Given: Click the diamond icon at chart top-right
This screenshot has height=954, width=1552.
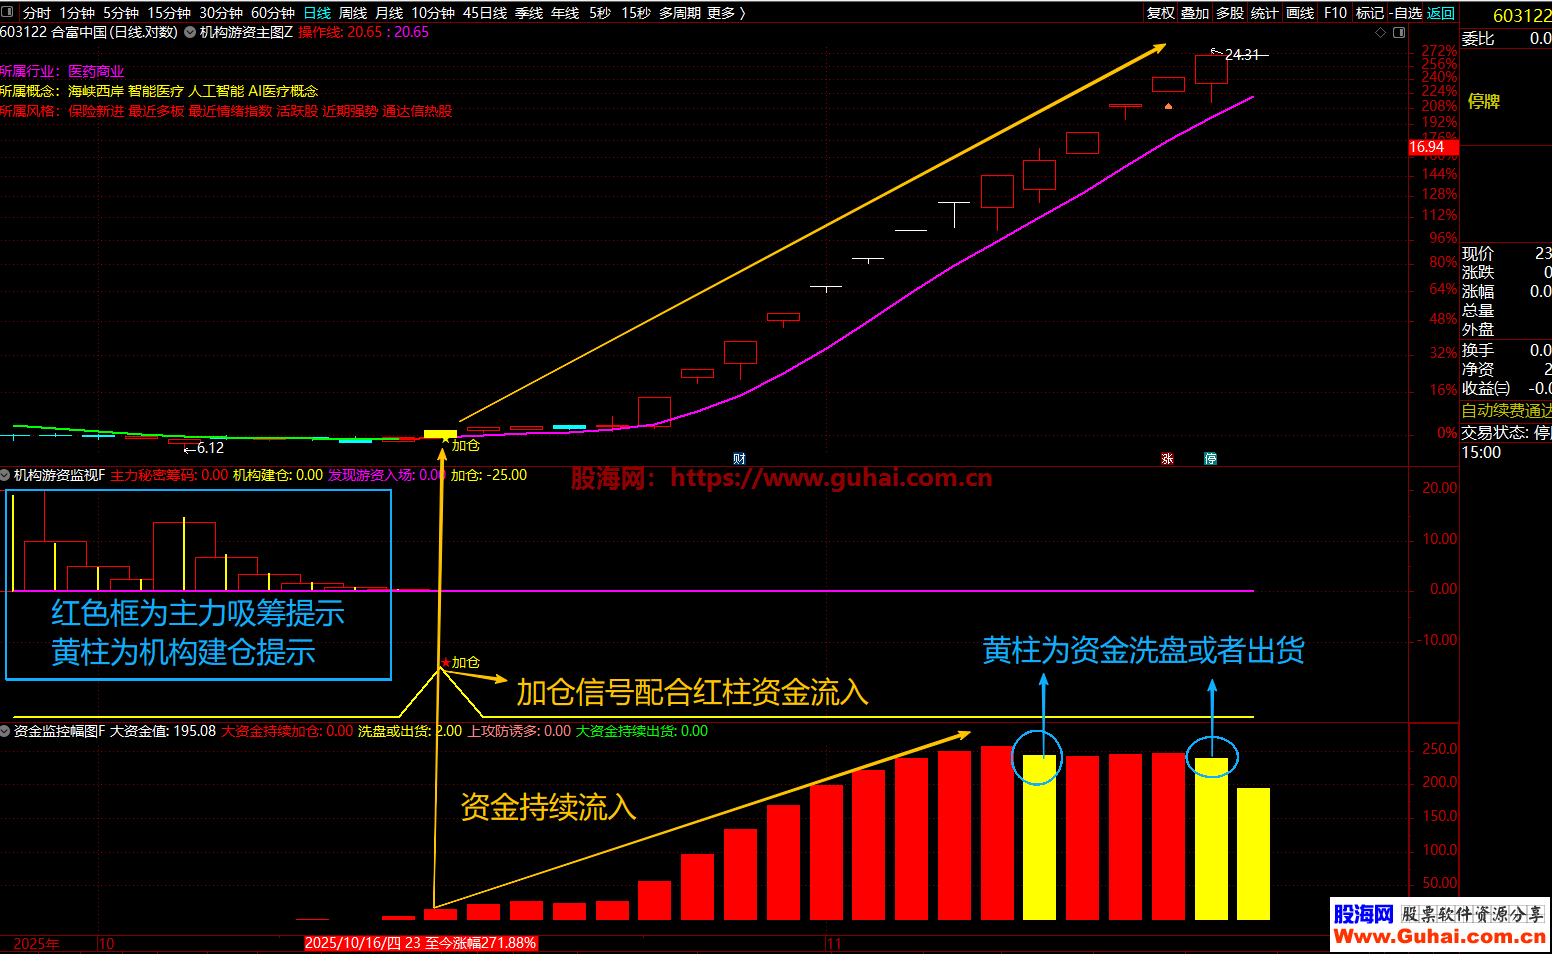Looking at the screenshot, I should tap(1381, 32).
